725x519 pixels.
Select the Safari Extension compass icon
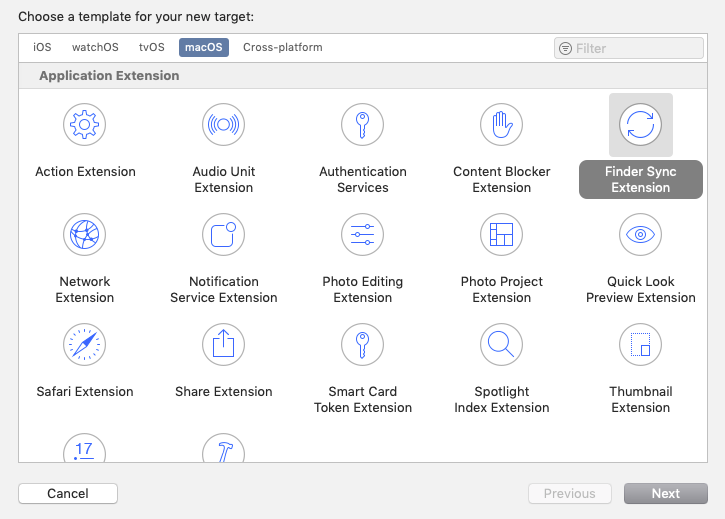pos(85,345)
